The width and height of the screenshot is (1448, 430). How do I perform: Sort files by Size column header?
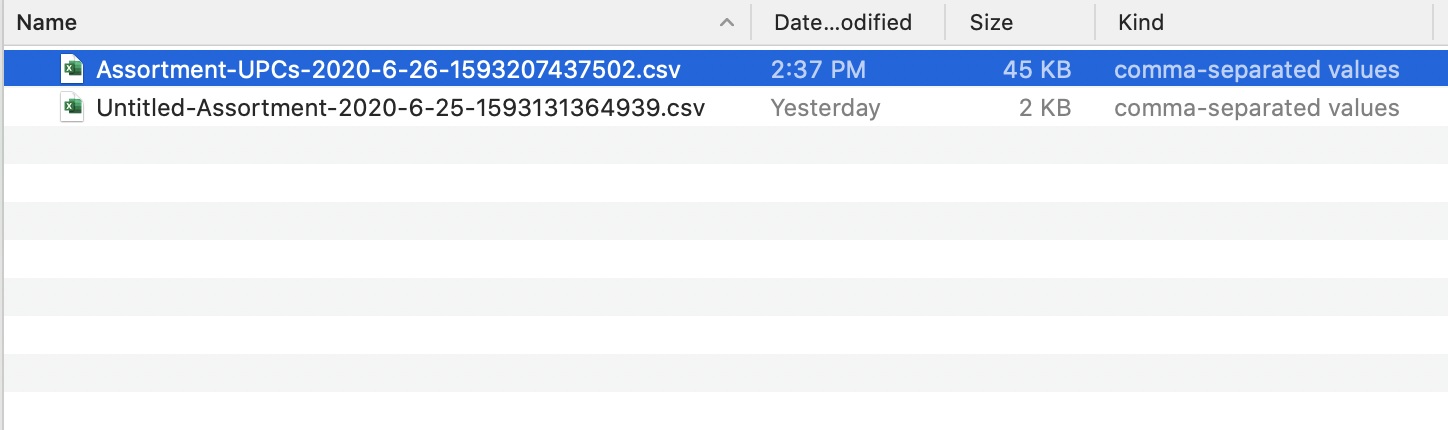click(991, 22)
